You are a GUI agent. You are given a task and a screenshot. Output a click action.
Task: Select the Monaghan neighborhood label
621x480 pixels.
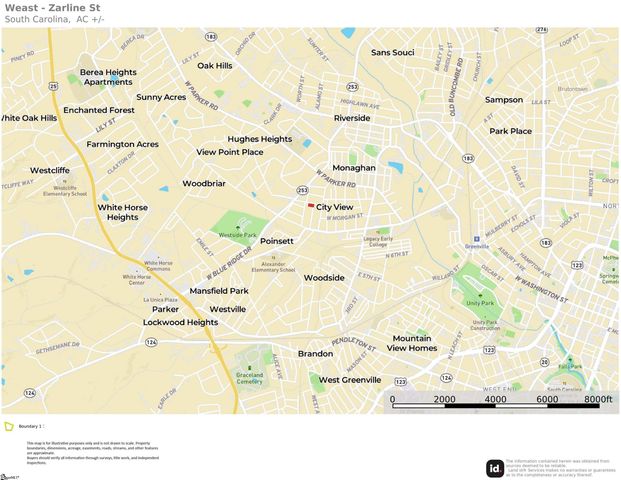[x=354, y=168]
